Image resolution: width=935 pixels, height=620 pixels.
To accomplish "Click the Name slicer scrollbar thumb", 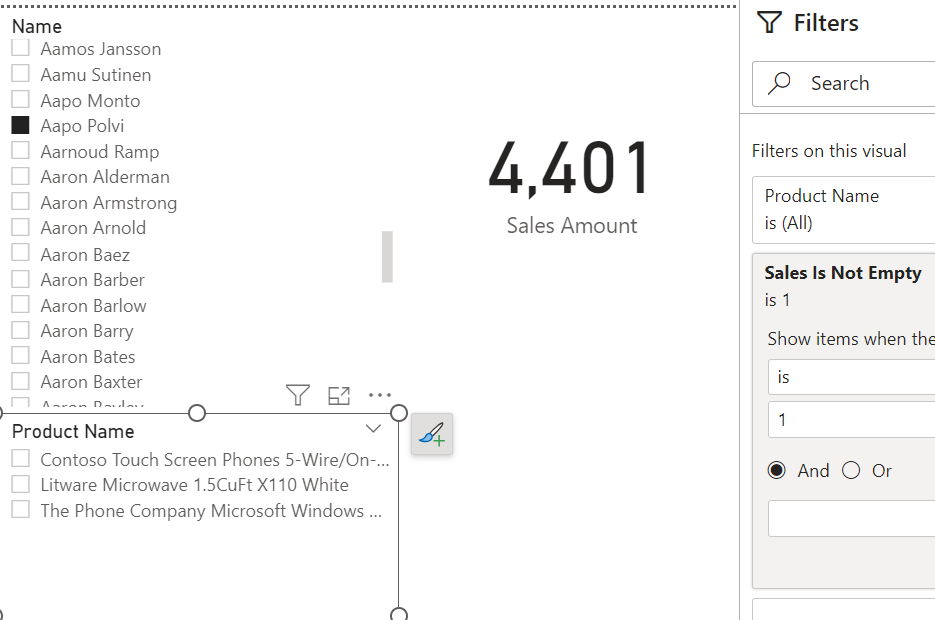I will point(387,256).
